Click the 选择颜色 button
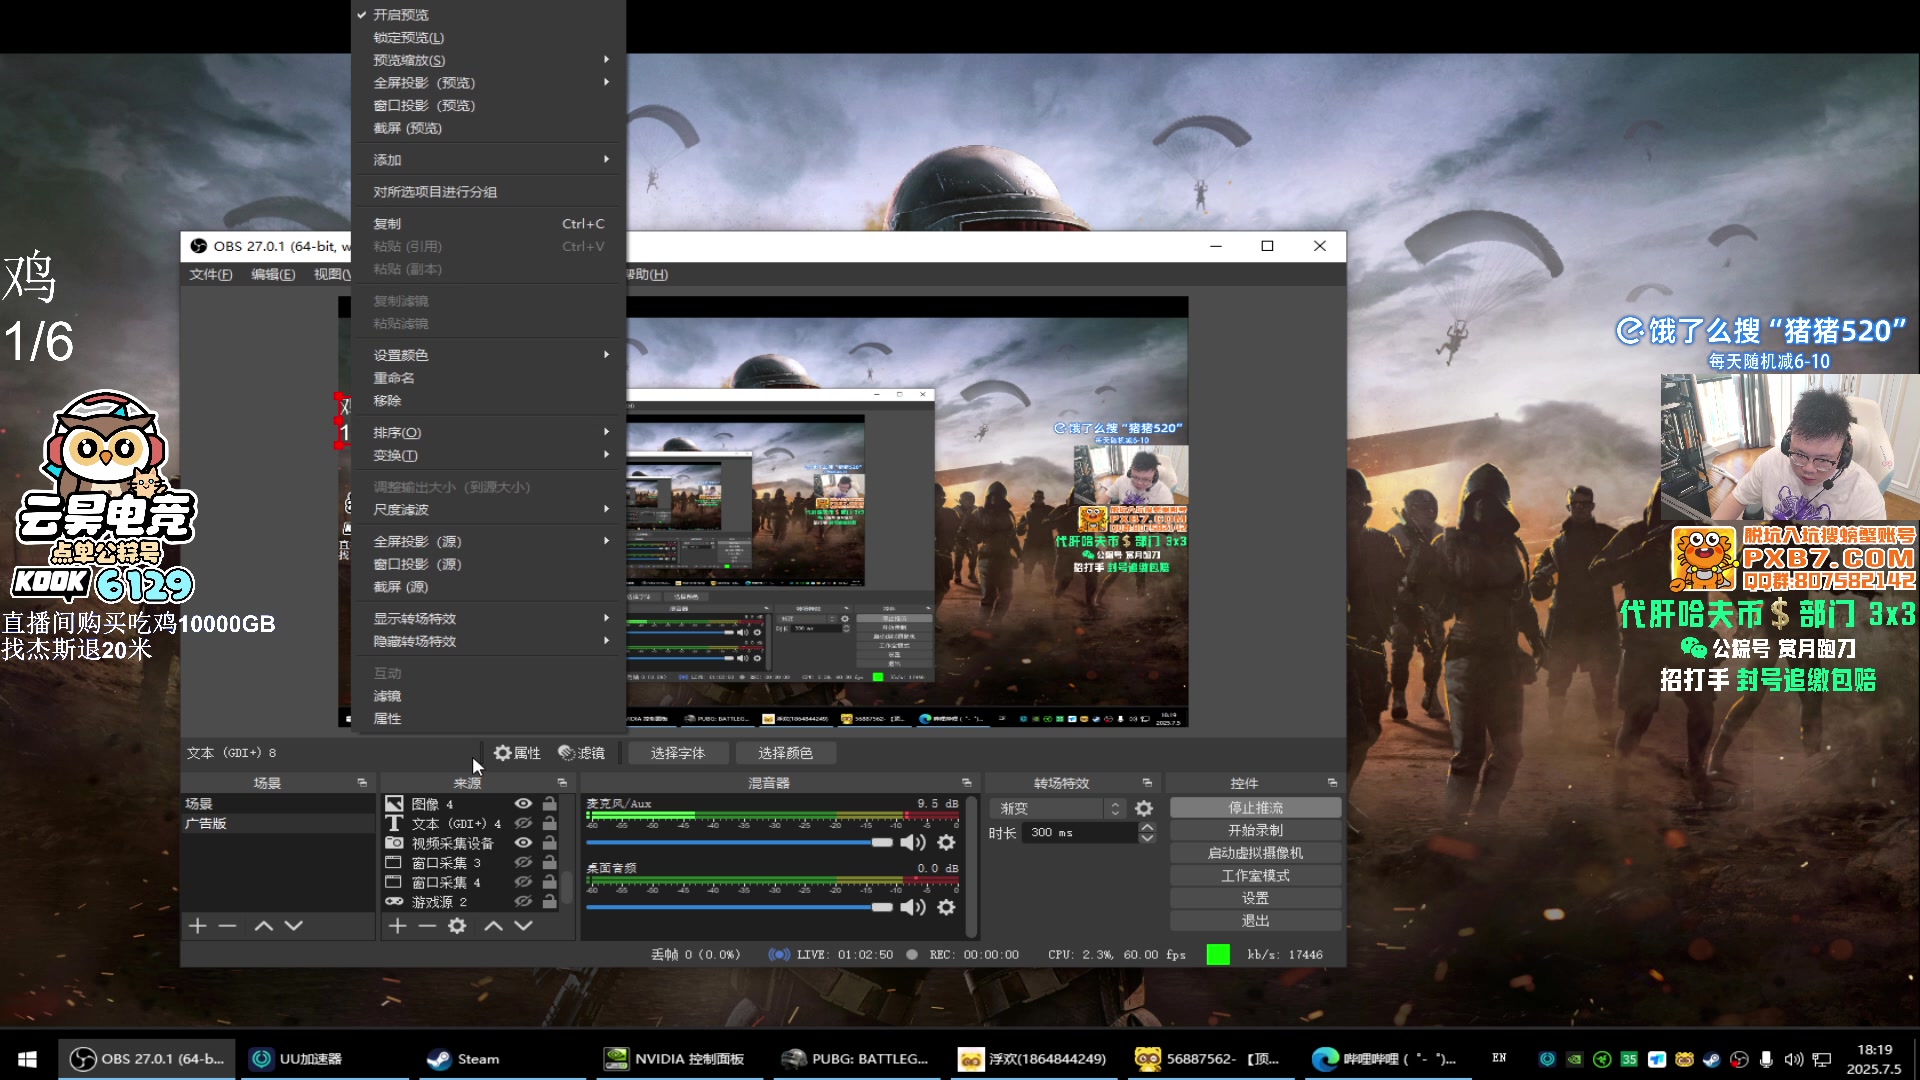 click(x=785, y=753)
